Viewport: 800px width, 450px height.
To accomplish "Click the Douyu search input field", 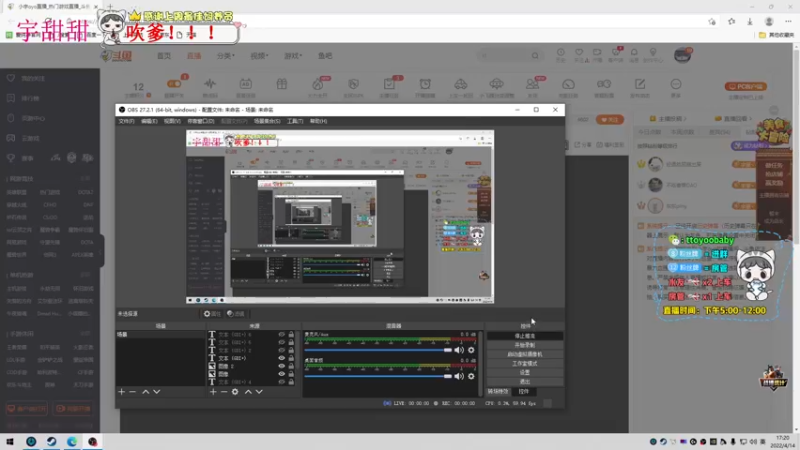I will [x=504, y=56].
